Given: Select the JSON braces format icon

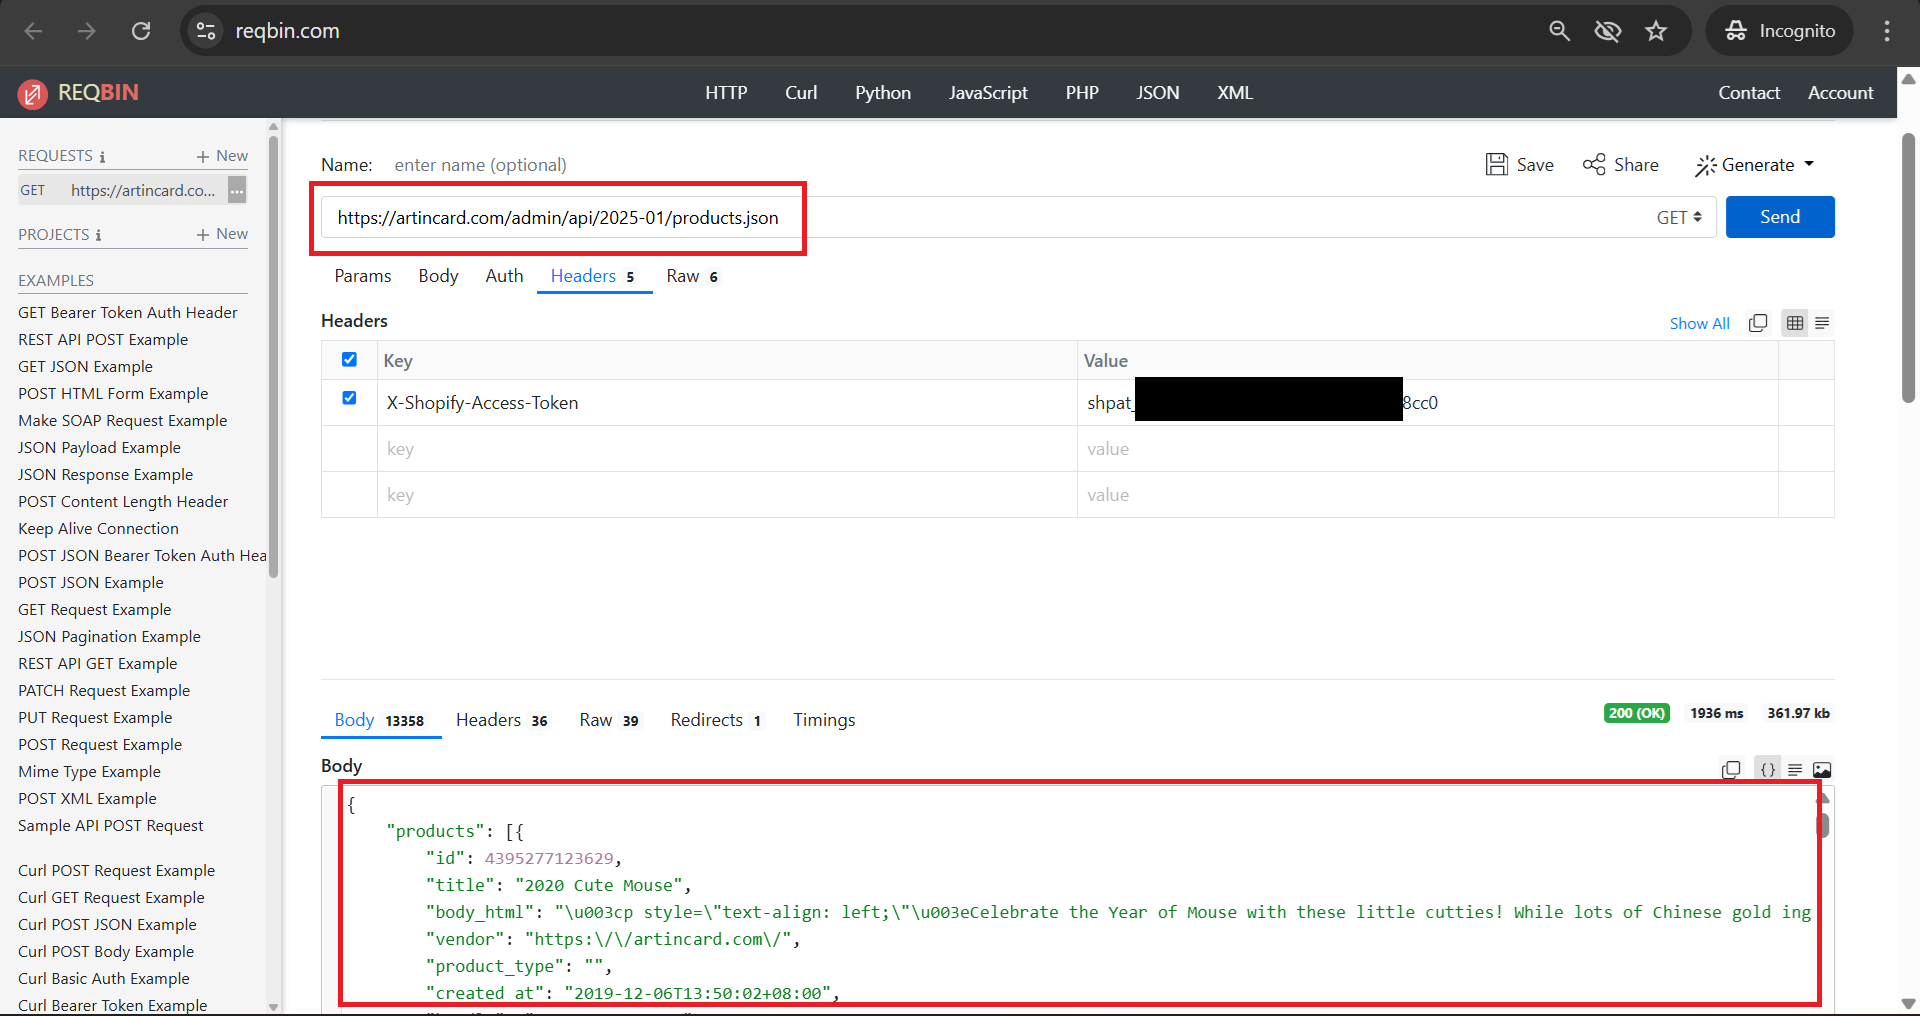Looking at the screenshot, I should pyautogui.click(x=1768, y=770).
